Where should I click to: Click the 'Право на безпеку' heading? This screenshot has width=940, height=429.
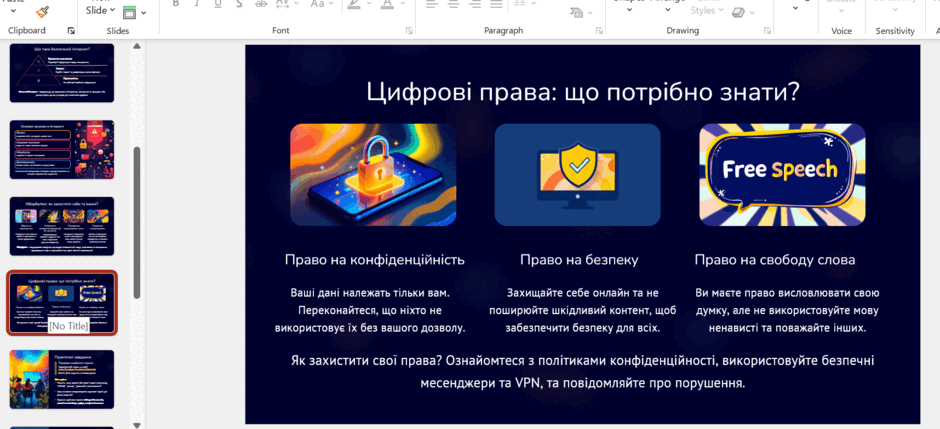[579, 260]
